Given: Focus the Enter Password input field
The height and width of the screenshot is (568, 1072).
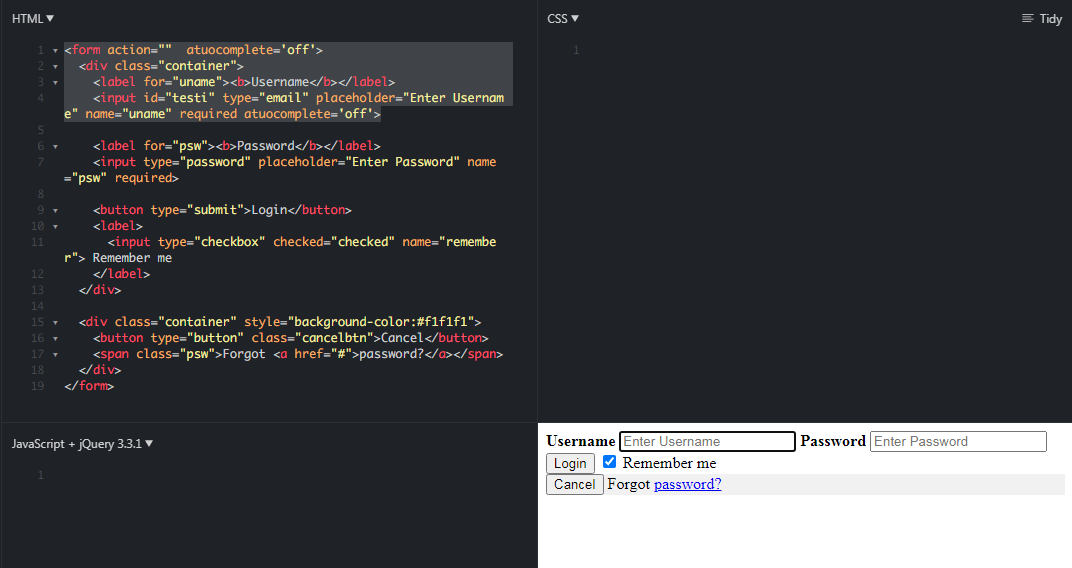Looking at the screenshot, I should [958, 441].
